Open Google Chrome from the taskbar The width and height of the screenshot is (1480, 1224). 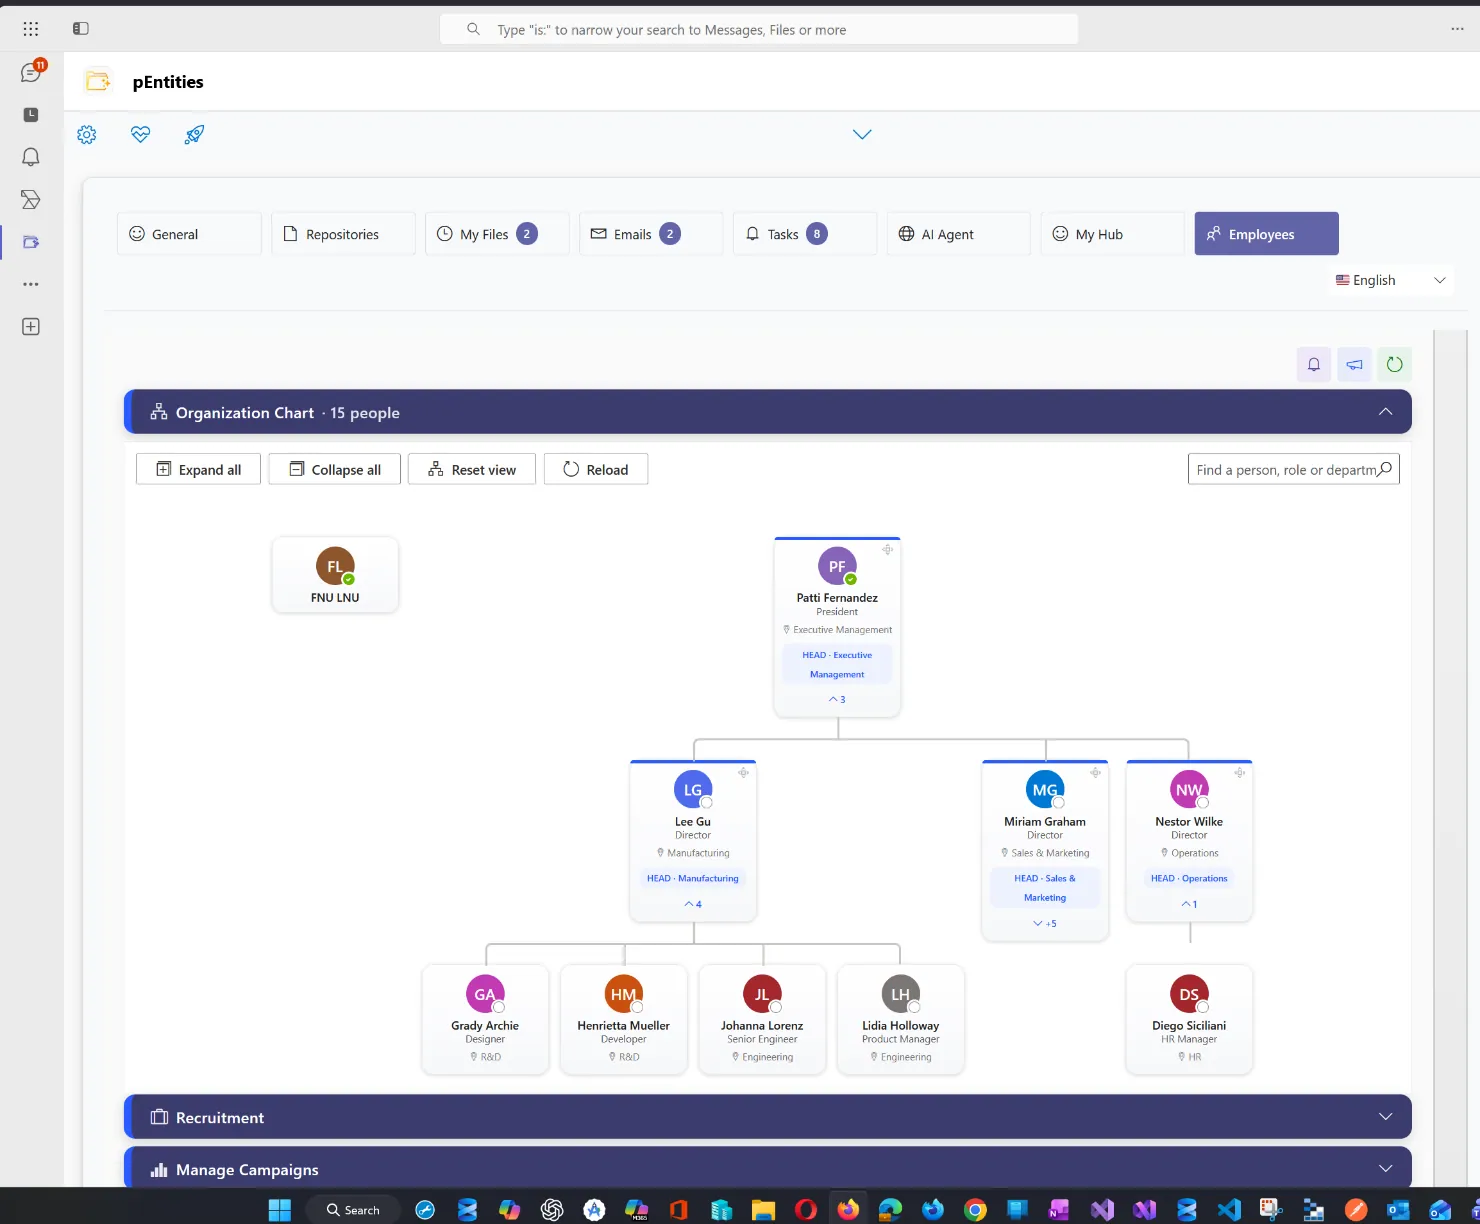(975, 1210)
